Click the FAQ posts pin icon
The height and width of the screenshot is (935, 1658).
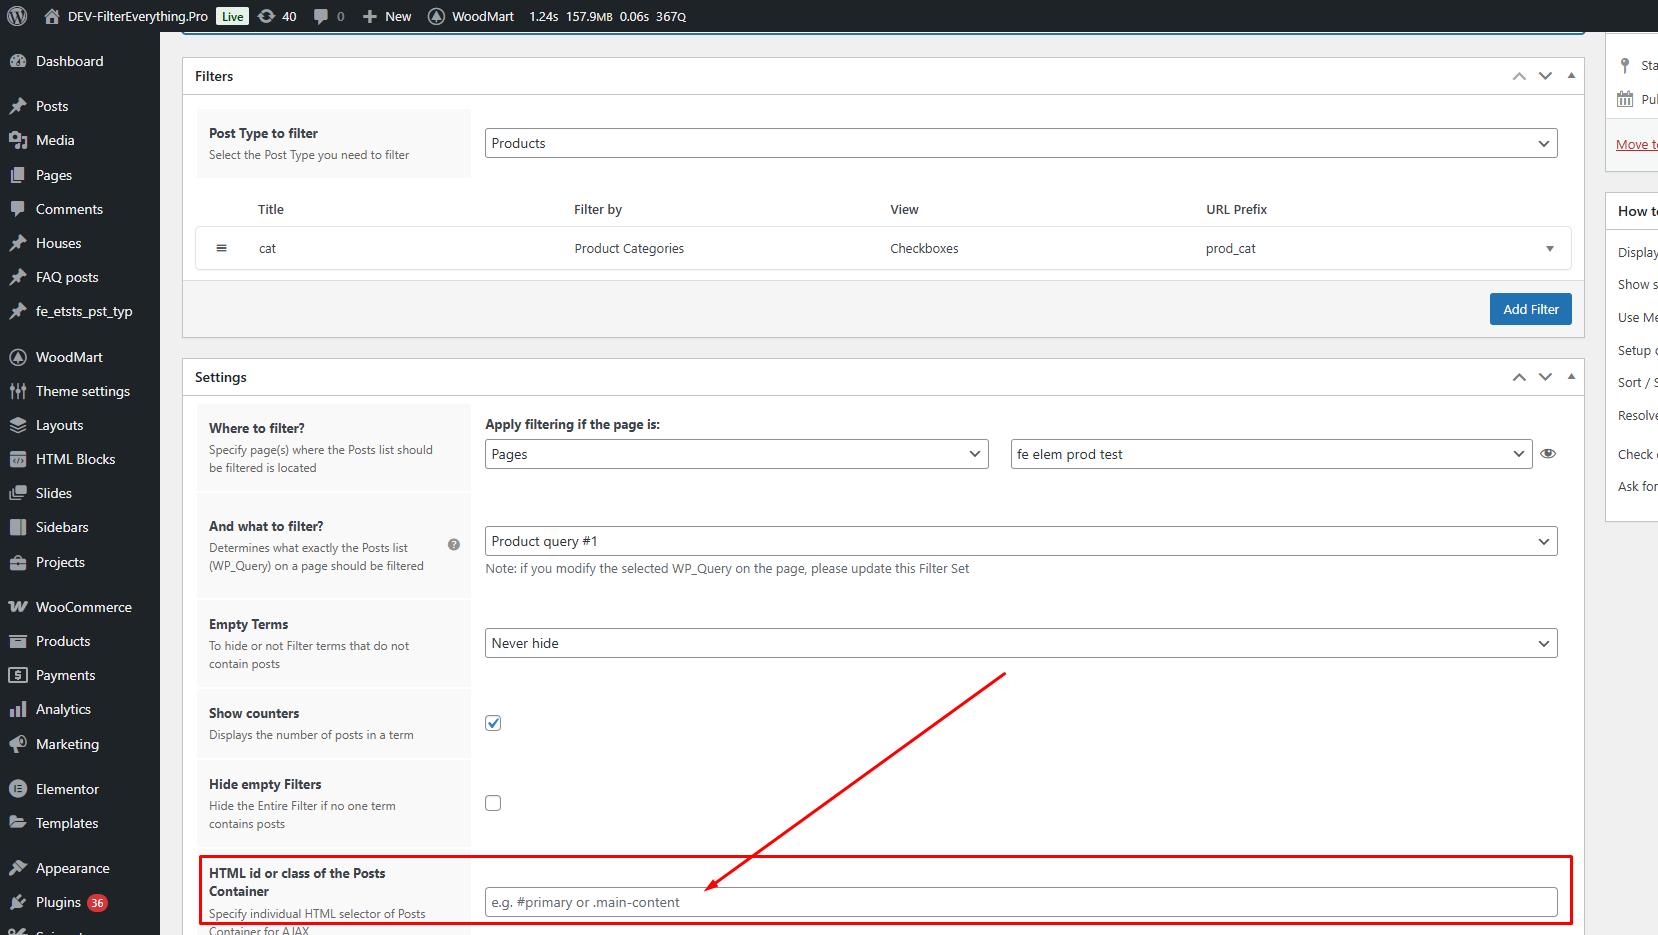[18, 277]
